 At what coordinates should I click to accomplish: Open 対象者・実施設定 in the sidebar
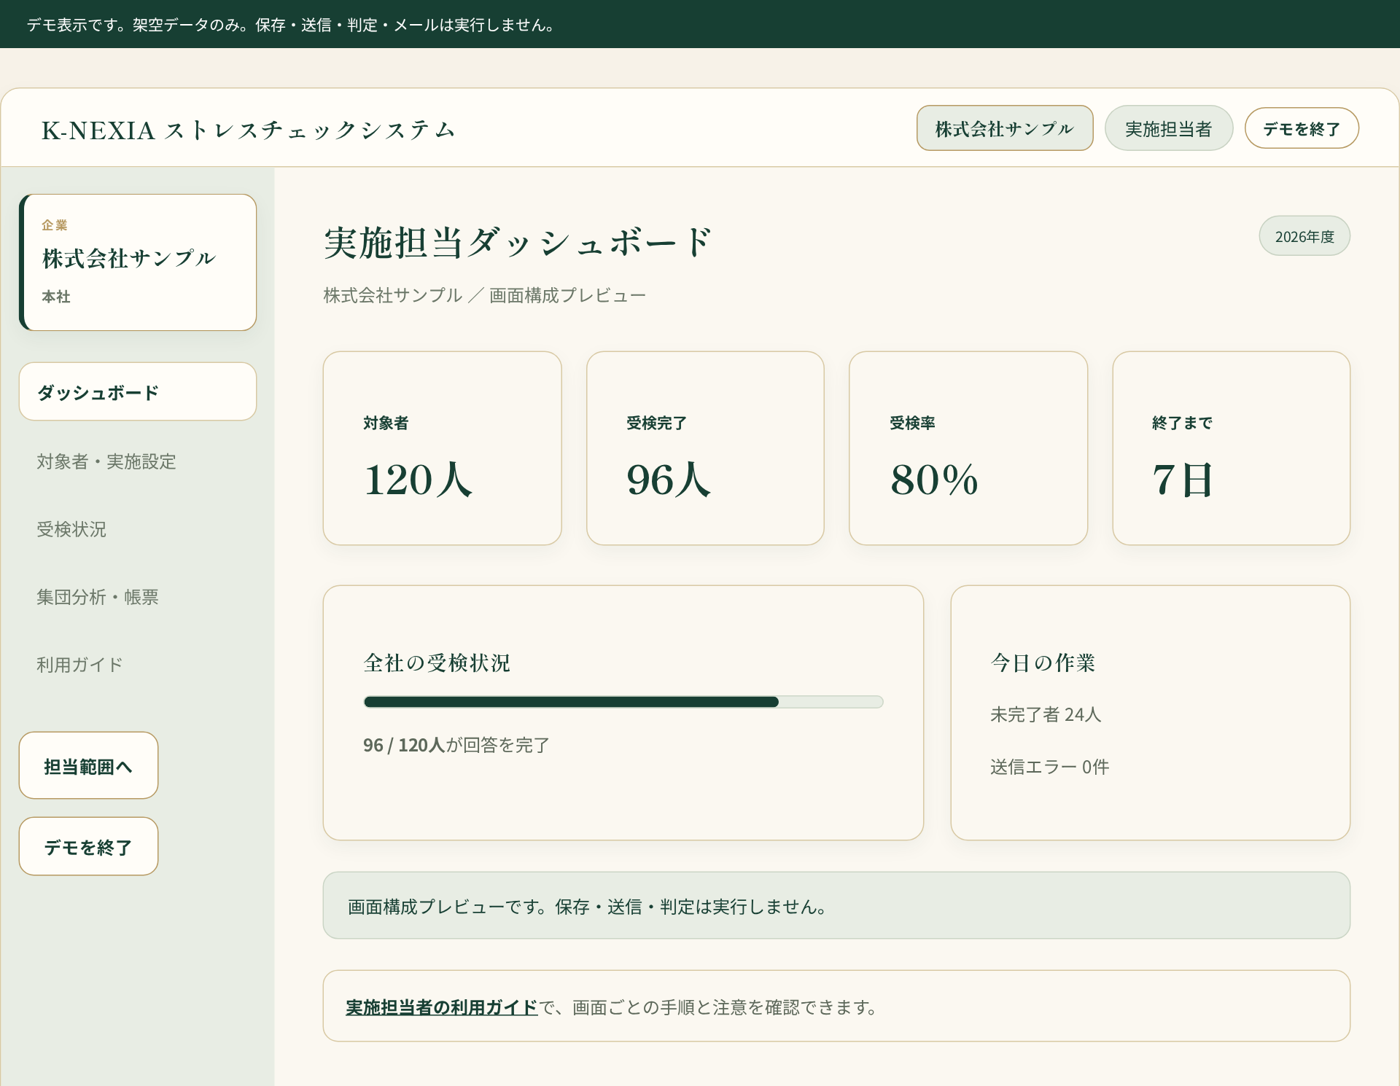click(106, 461)
